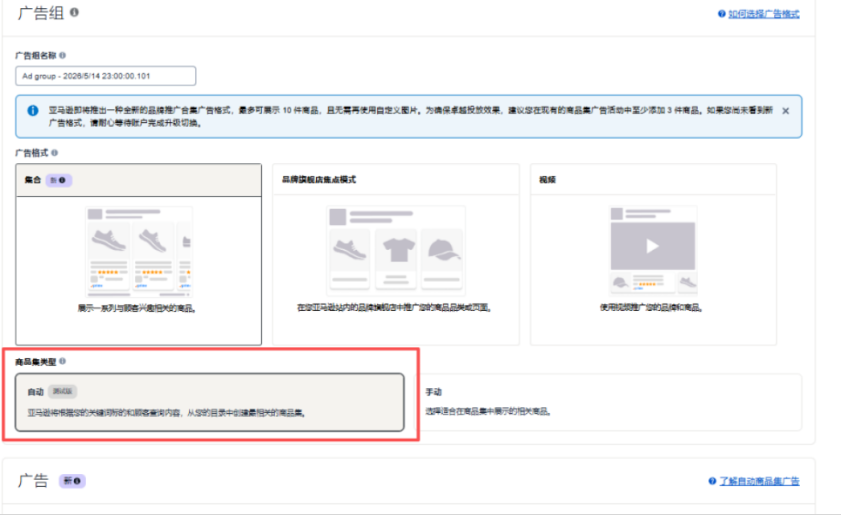The image size is (841, 515).
Task: Open the 了解自动商品集广告 link
Action: coord(759,481)
